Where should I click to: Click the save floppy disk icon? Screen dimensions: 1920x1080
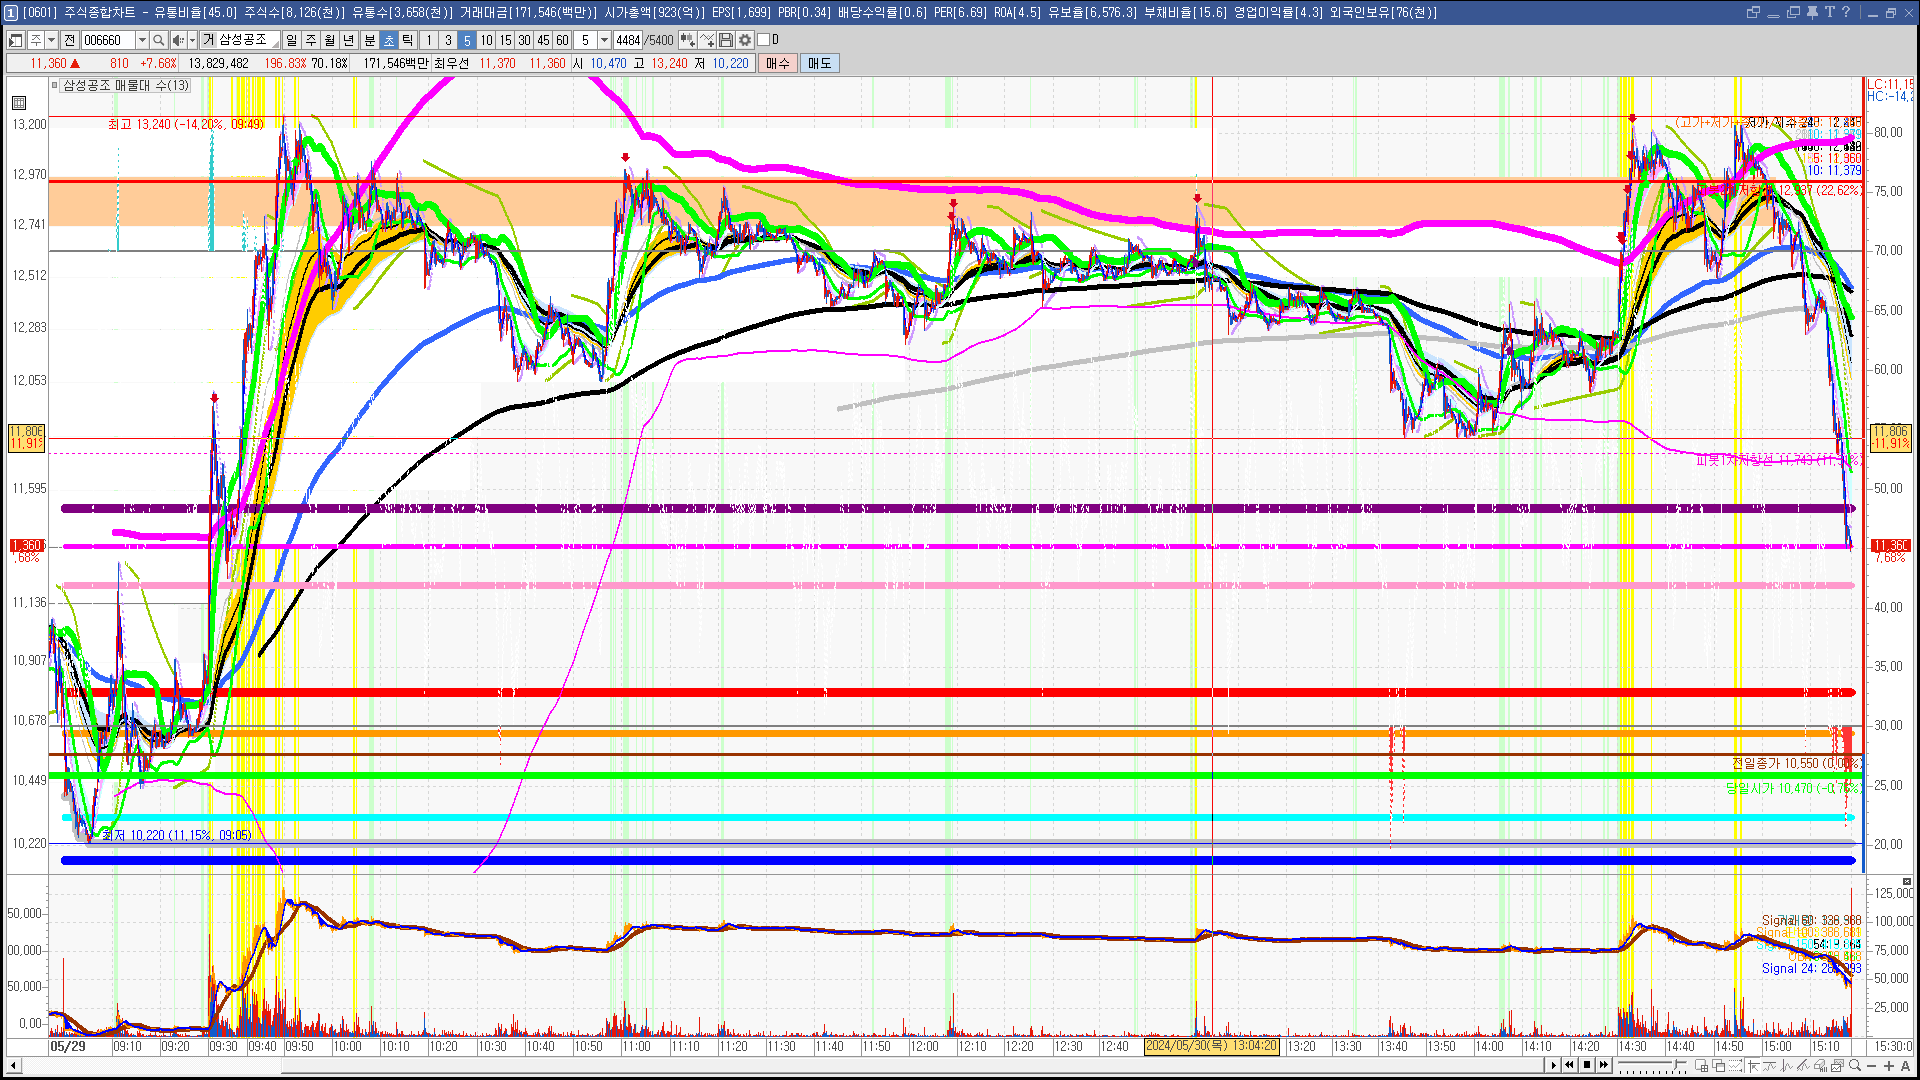726,40
